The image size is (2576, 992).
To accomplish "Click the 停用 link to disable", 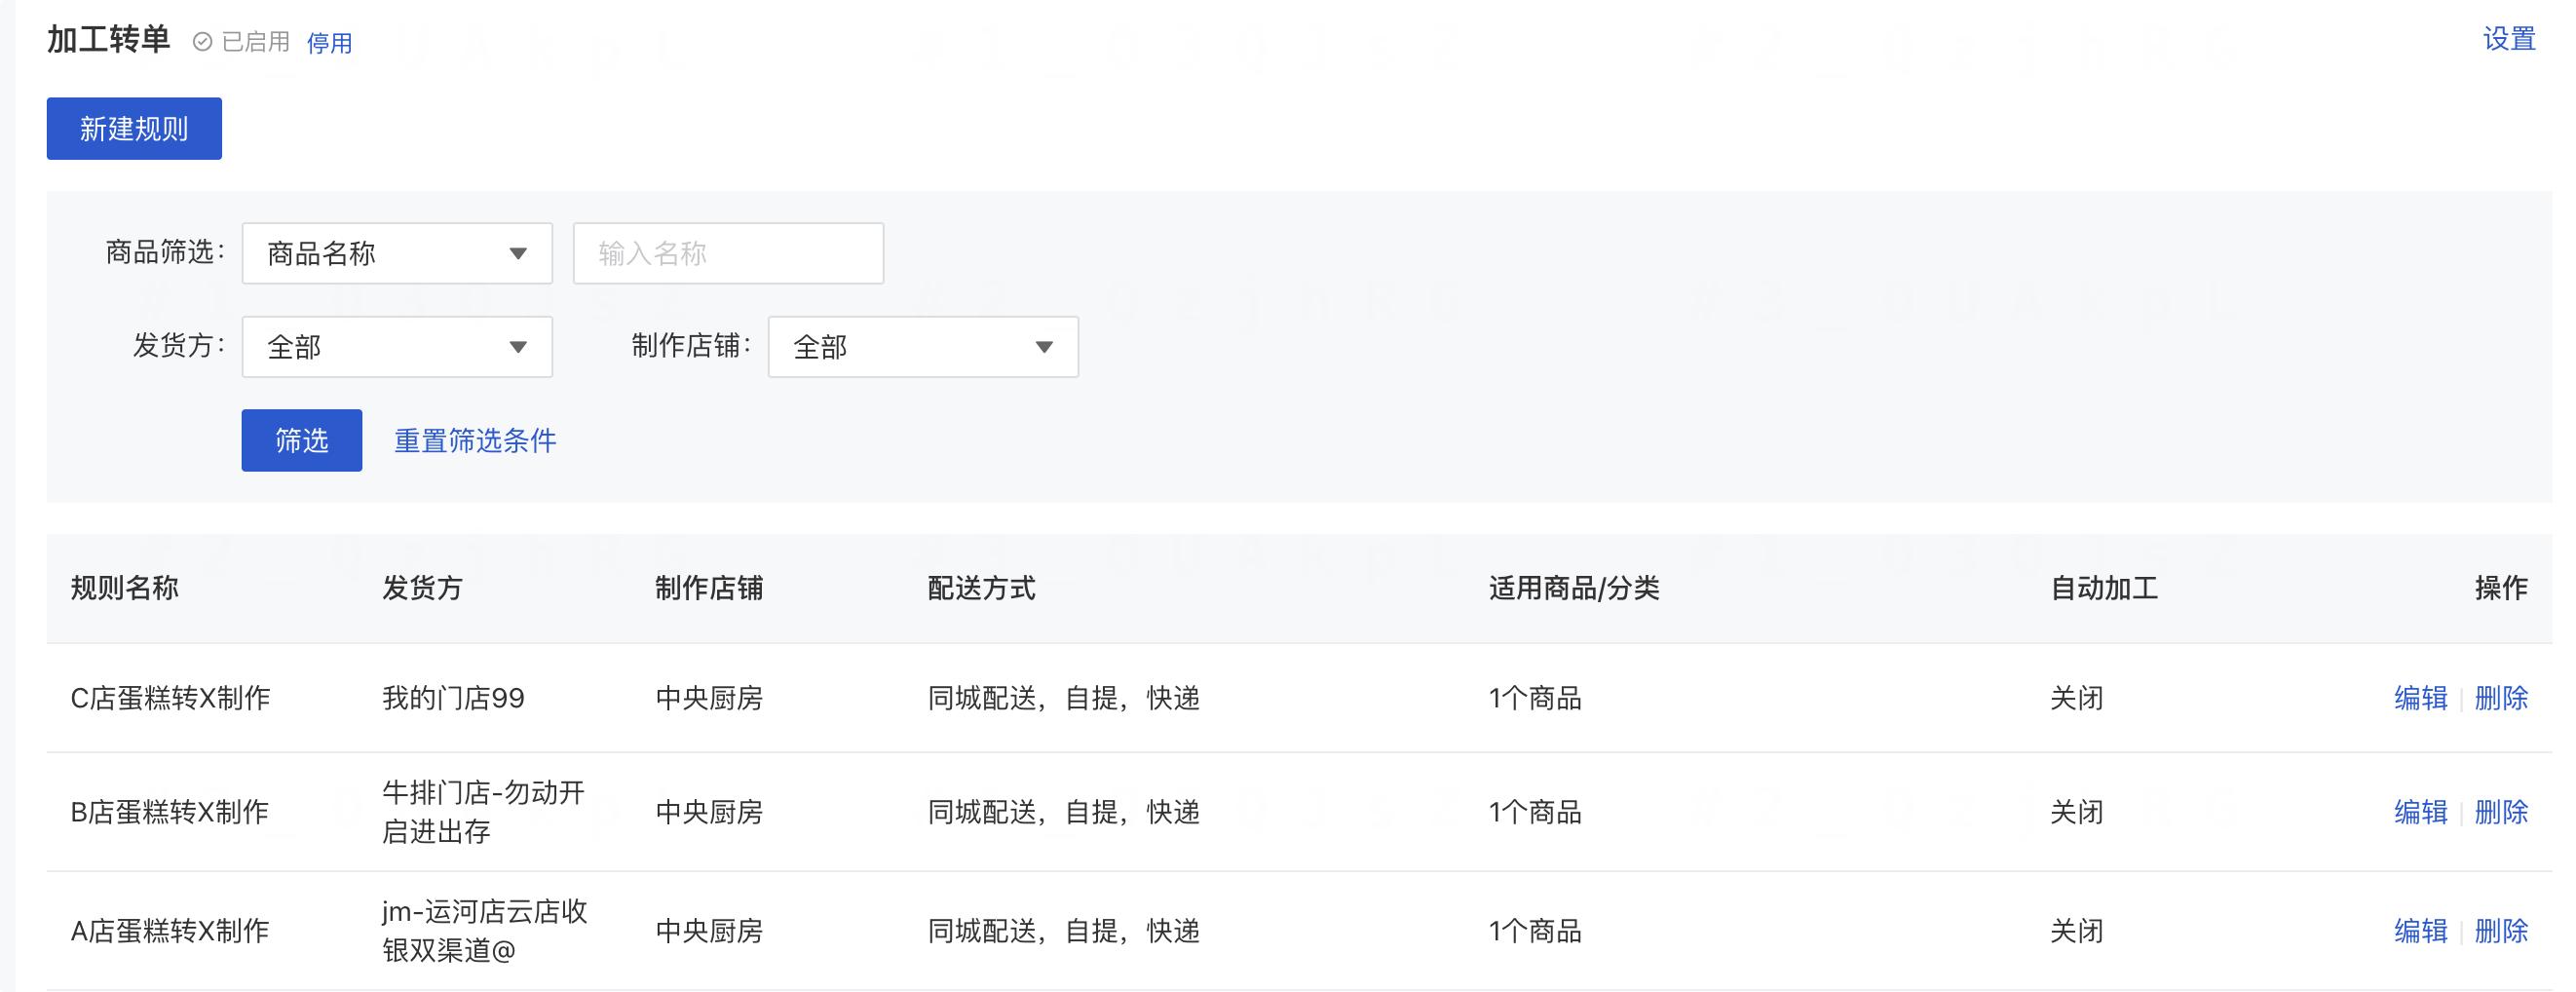I will (329, 43).
